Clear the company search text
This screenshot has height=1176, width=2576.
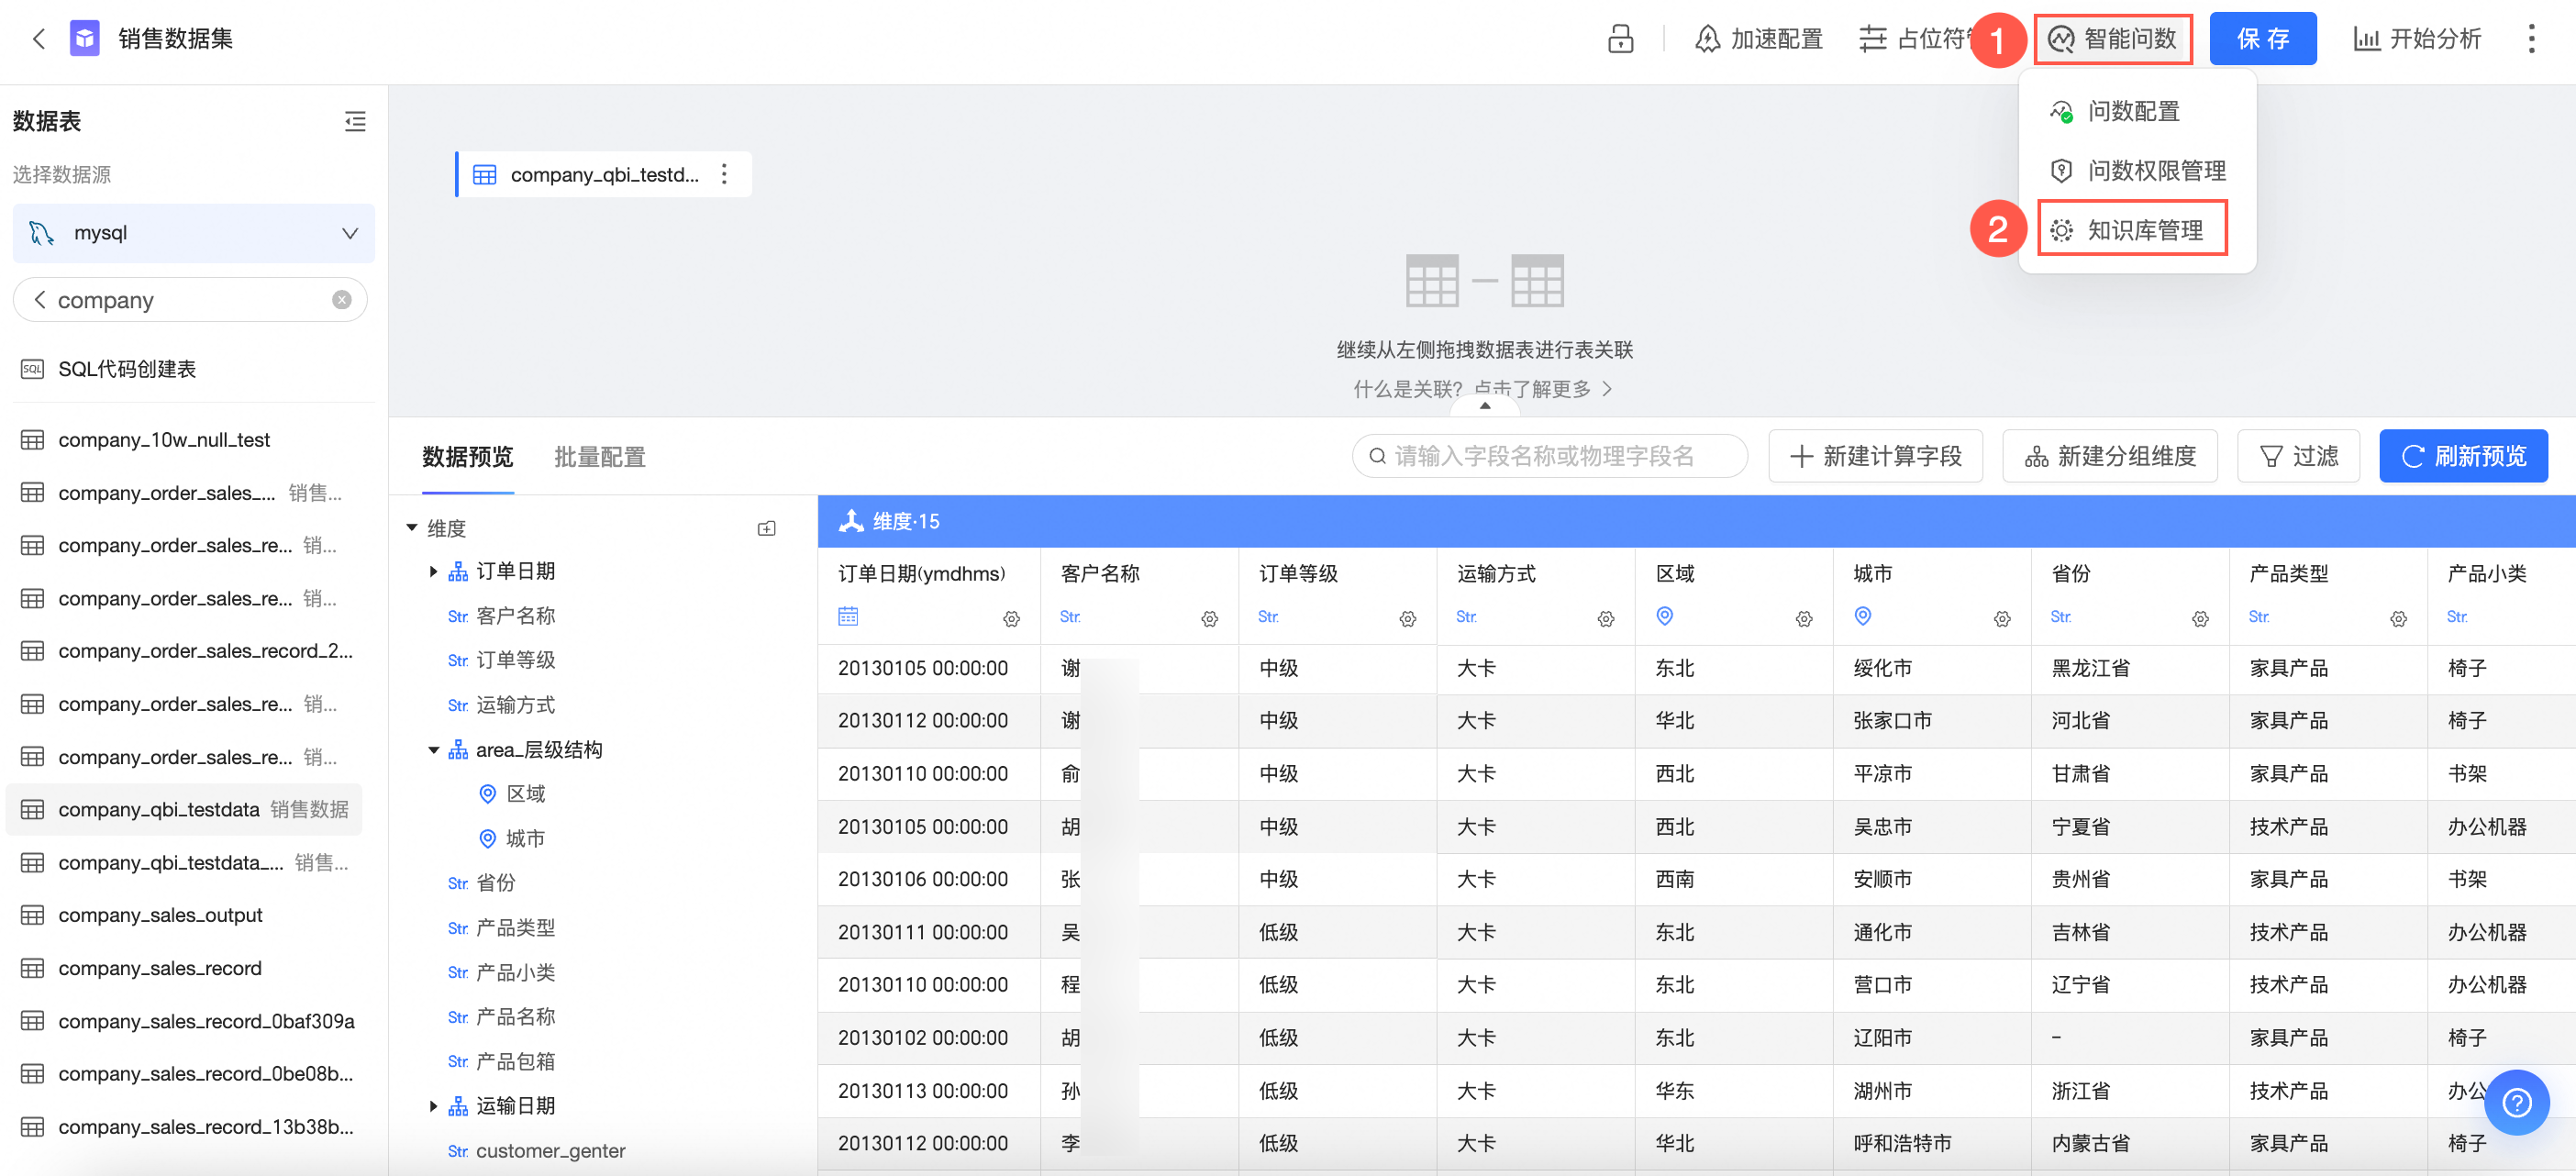(342, 300)
